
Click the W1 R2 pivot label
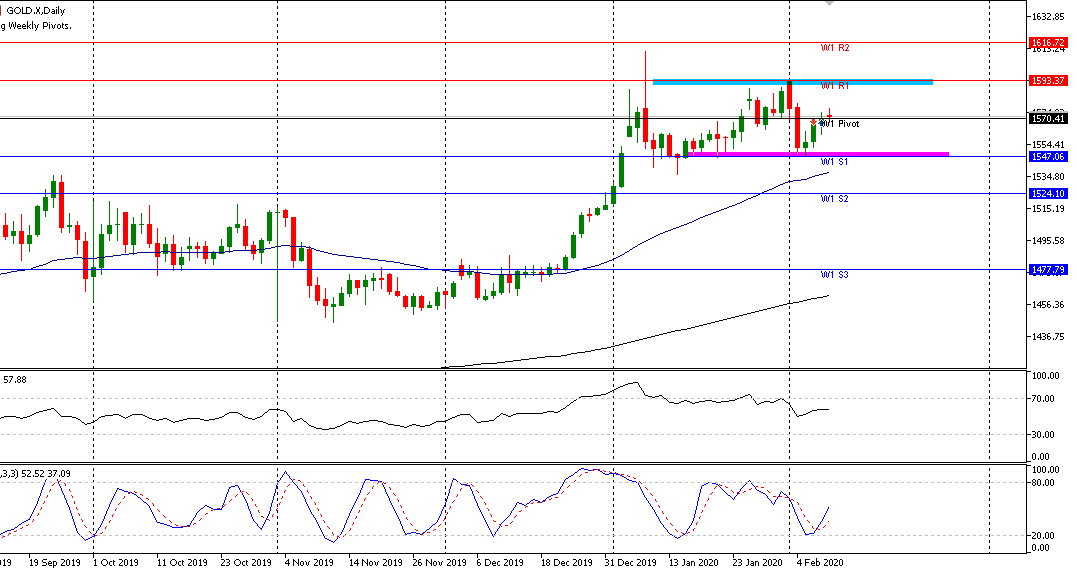click(835, 48)
